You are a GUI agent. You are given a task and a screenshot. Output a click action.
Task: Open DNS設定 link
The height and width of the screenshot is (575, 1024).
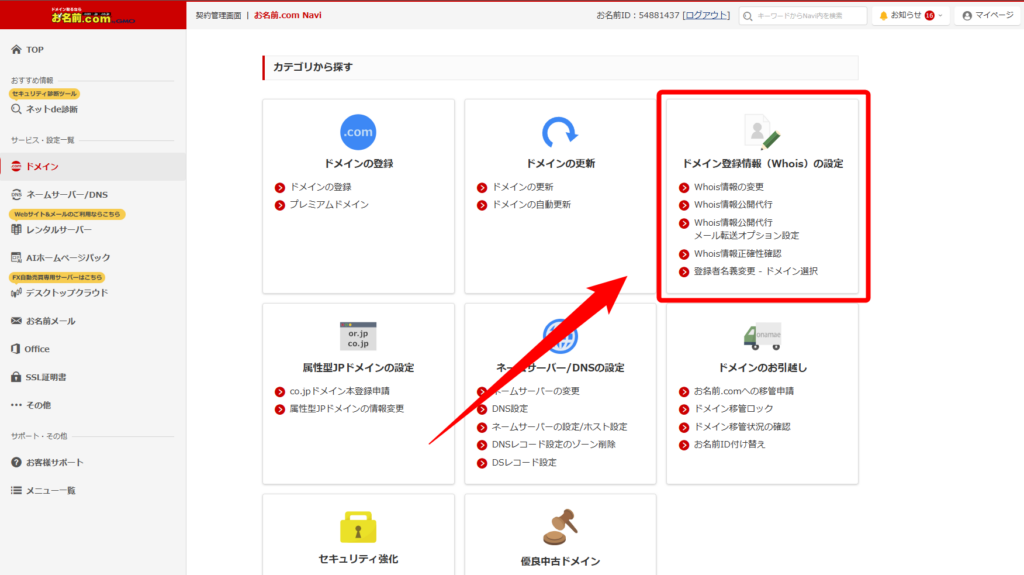tap(509, 408)
